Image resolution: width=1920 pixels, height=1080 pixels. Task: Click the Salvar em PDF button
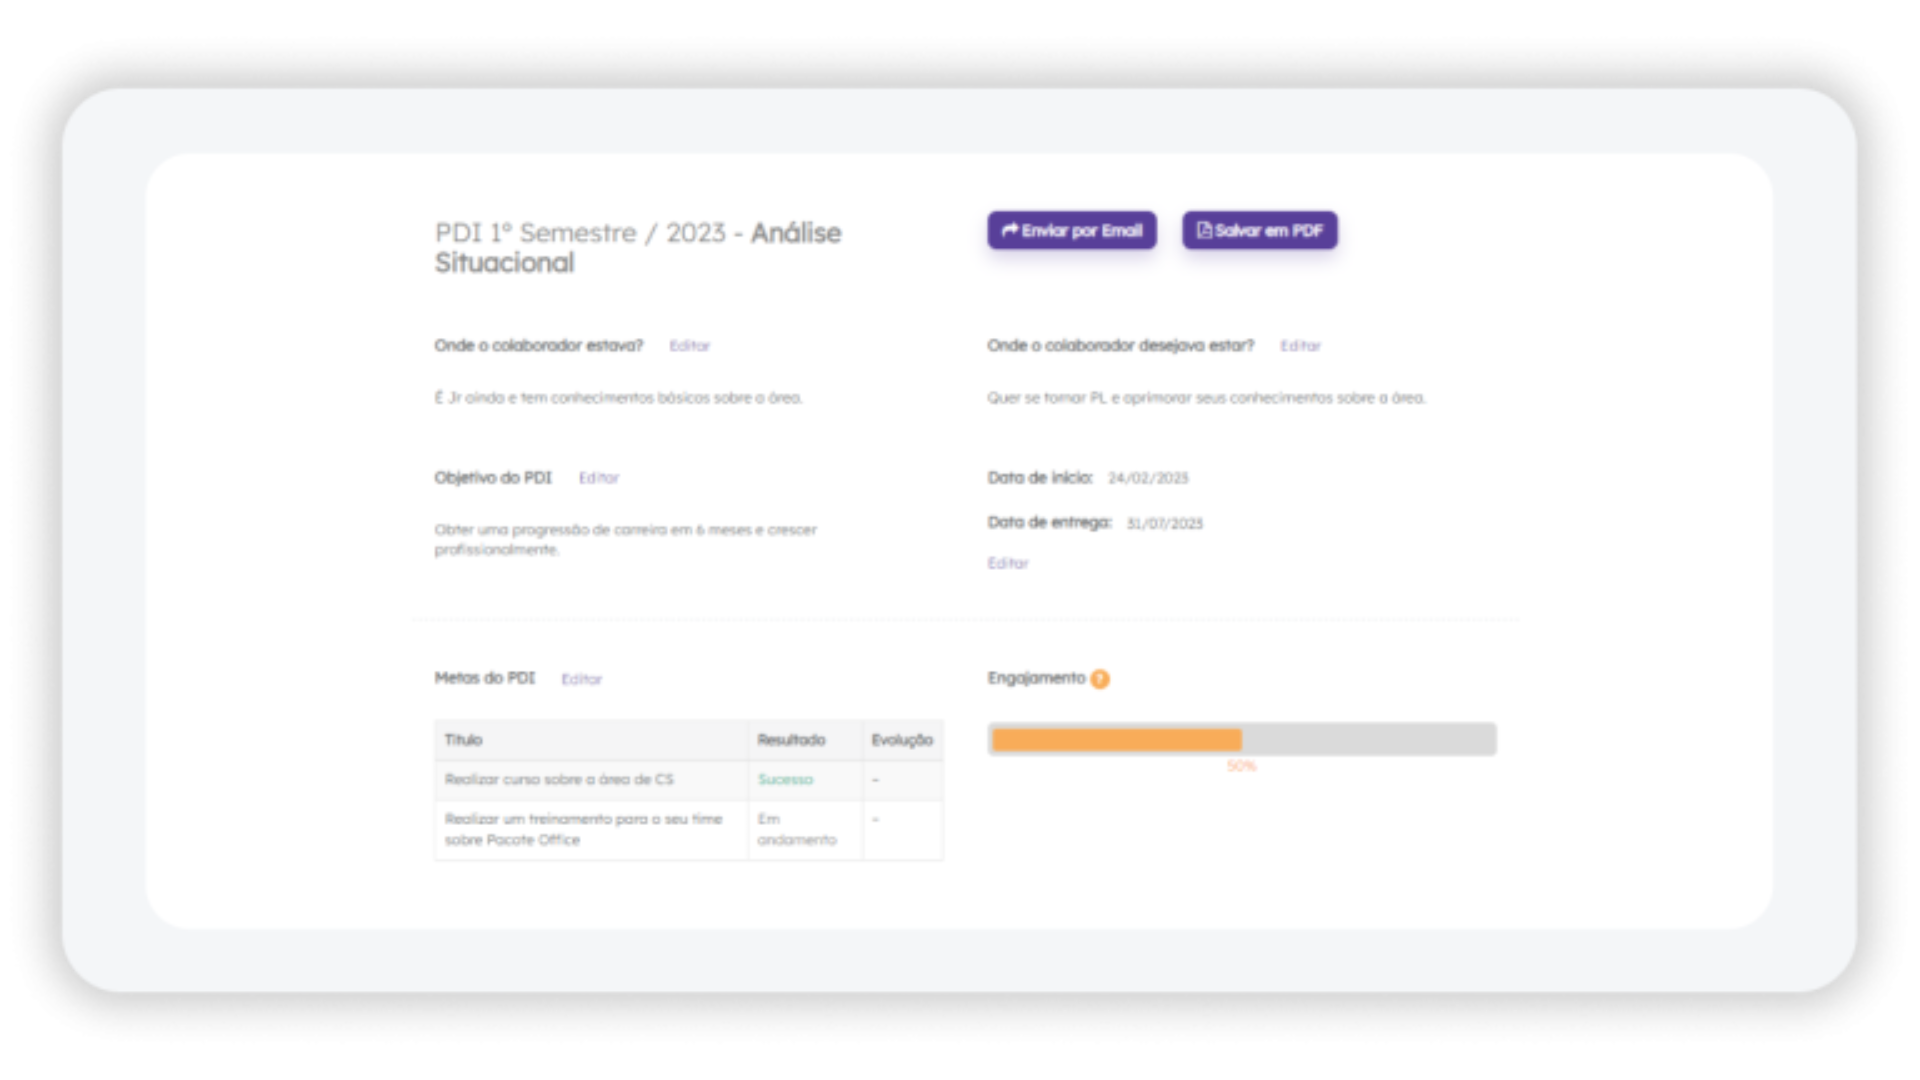[x=1260, y=230]
